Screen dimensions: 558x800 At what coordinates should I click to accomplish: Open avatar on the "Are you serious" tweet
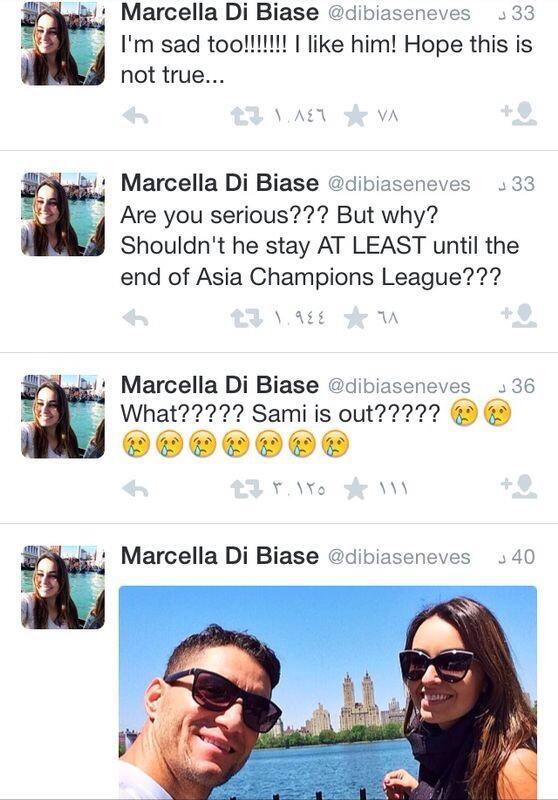[x=63, y=214]
